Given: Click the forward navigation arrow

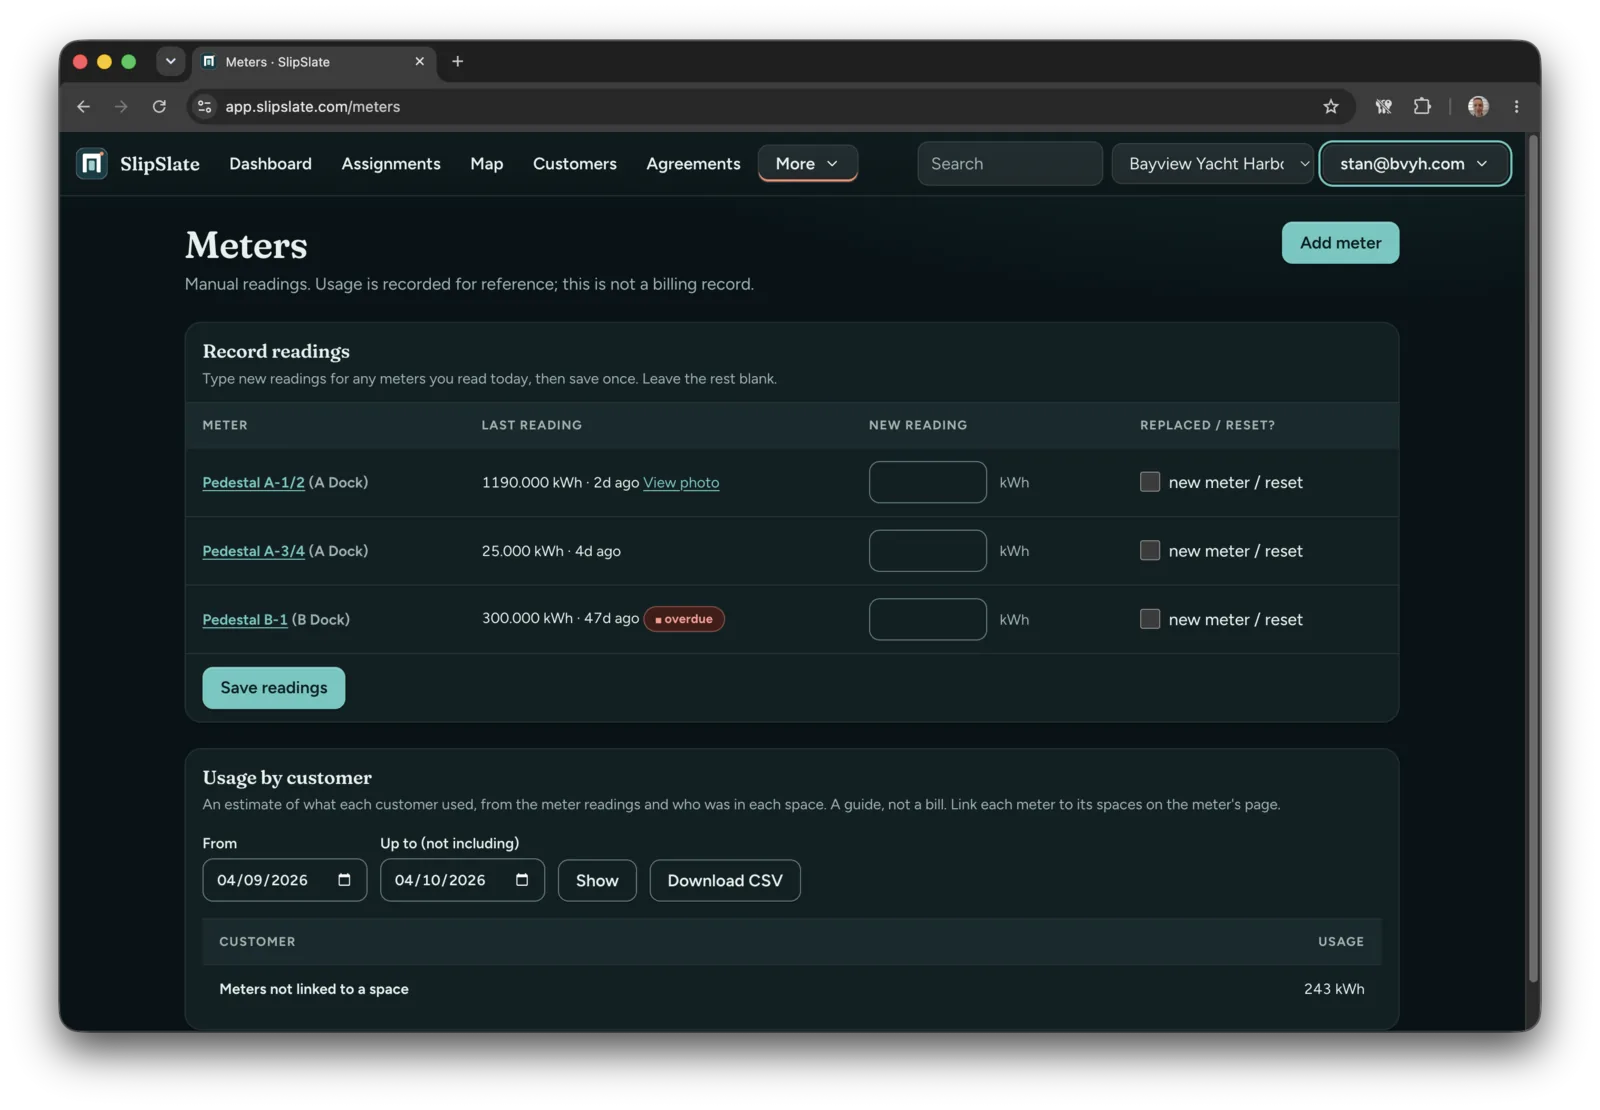Looking at the screenshot, I should (121, 106).
